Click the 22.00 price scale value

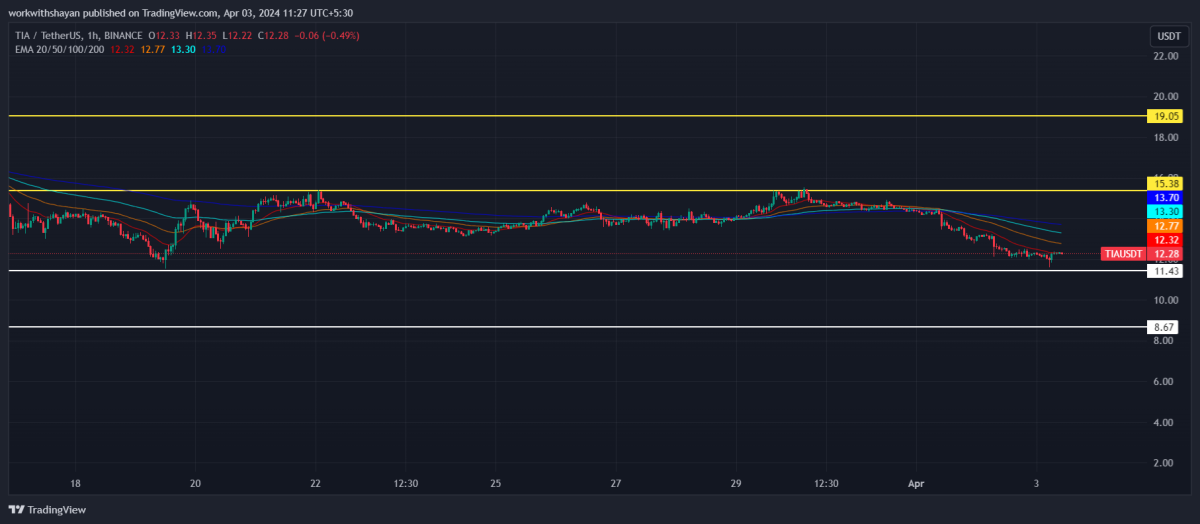[1165, 56]
